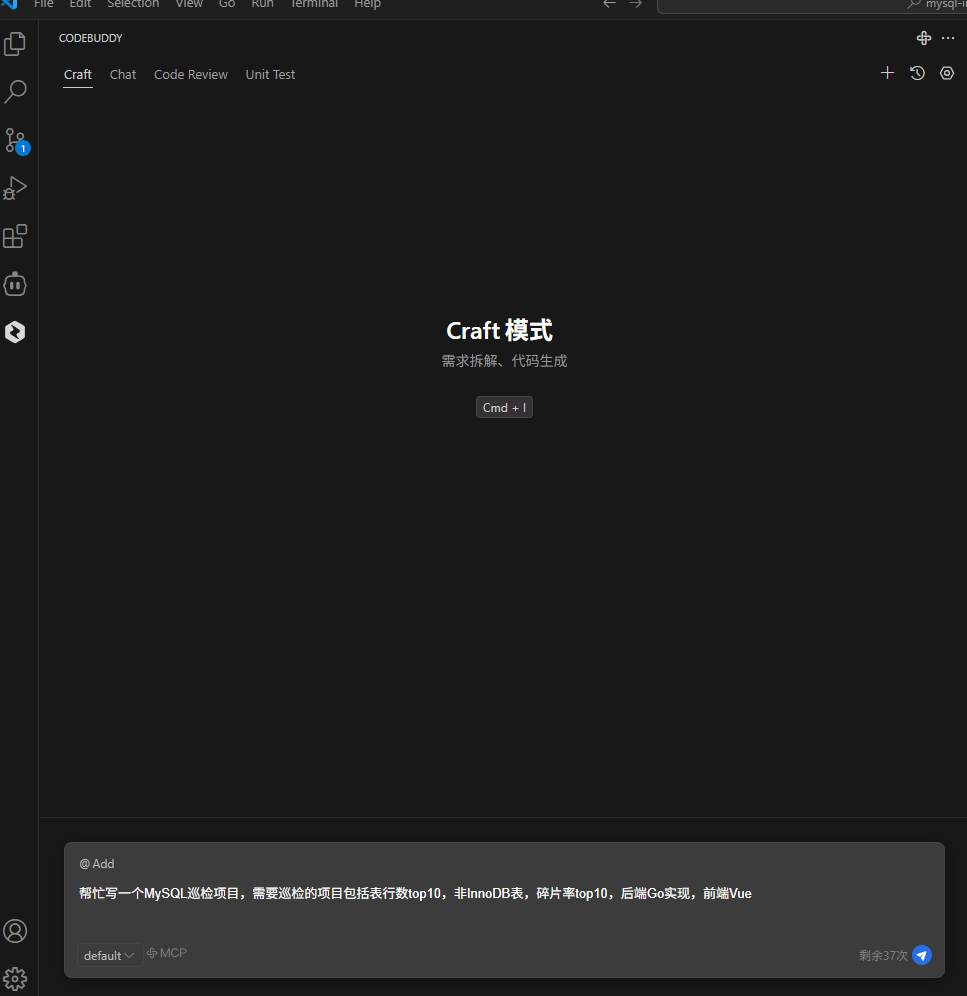The image size is (967, 996).
Task: Click the MCP icon in CodeBuddy header
Action: 924,38
